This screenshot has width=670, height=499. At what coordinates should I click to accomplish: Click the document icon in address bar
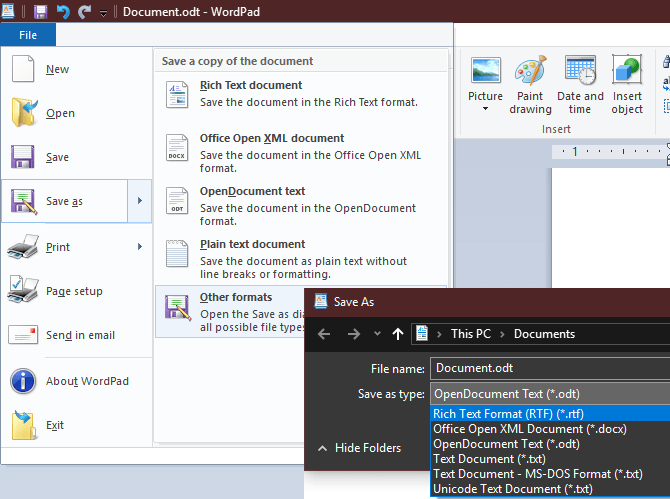422,333
